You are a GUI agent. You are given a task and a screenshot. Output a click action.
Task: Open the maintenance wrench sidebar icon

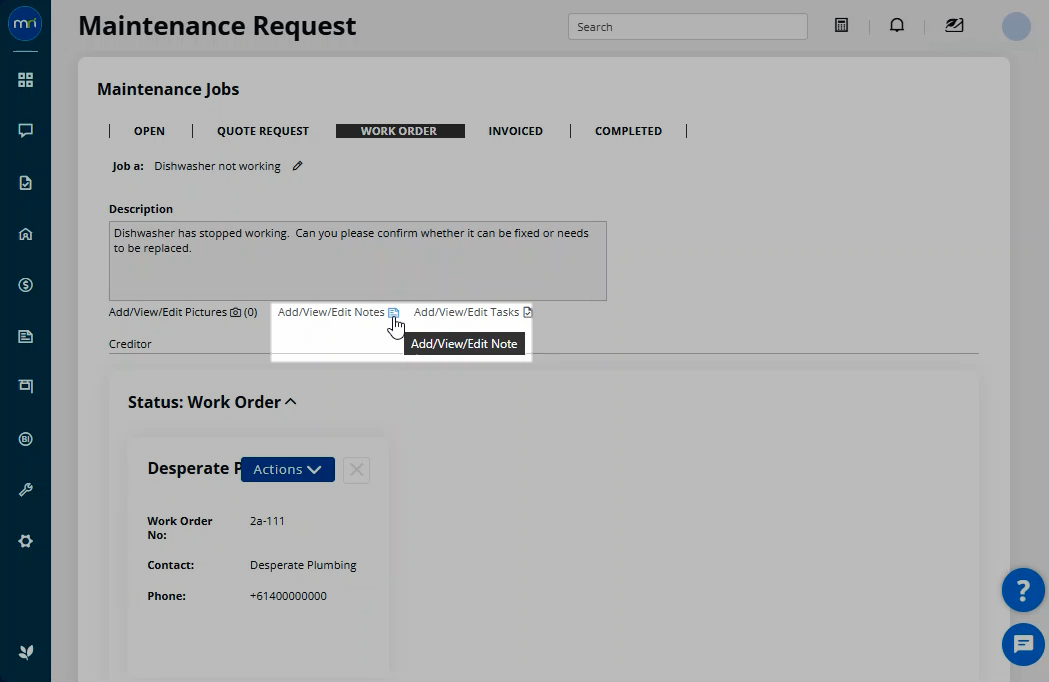pyautogui.click(x=25, y=490)
